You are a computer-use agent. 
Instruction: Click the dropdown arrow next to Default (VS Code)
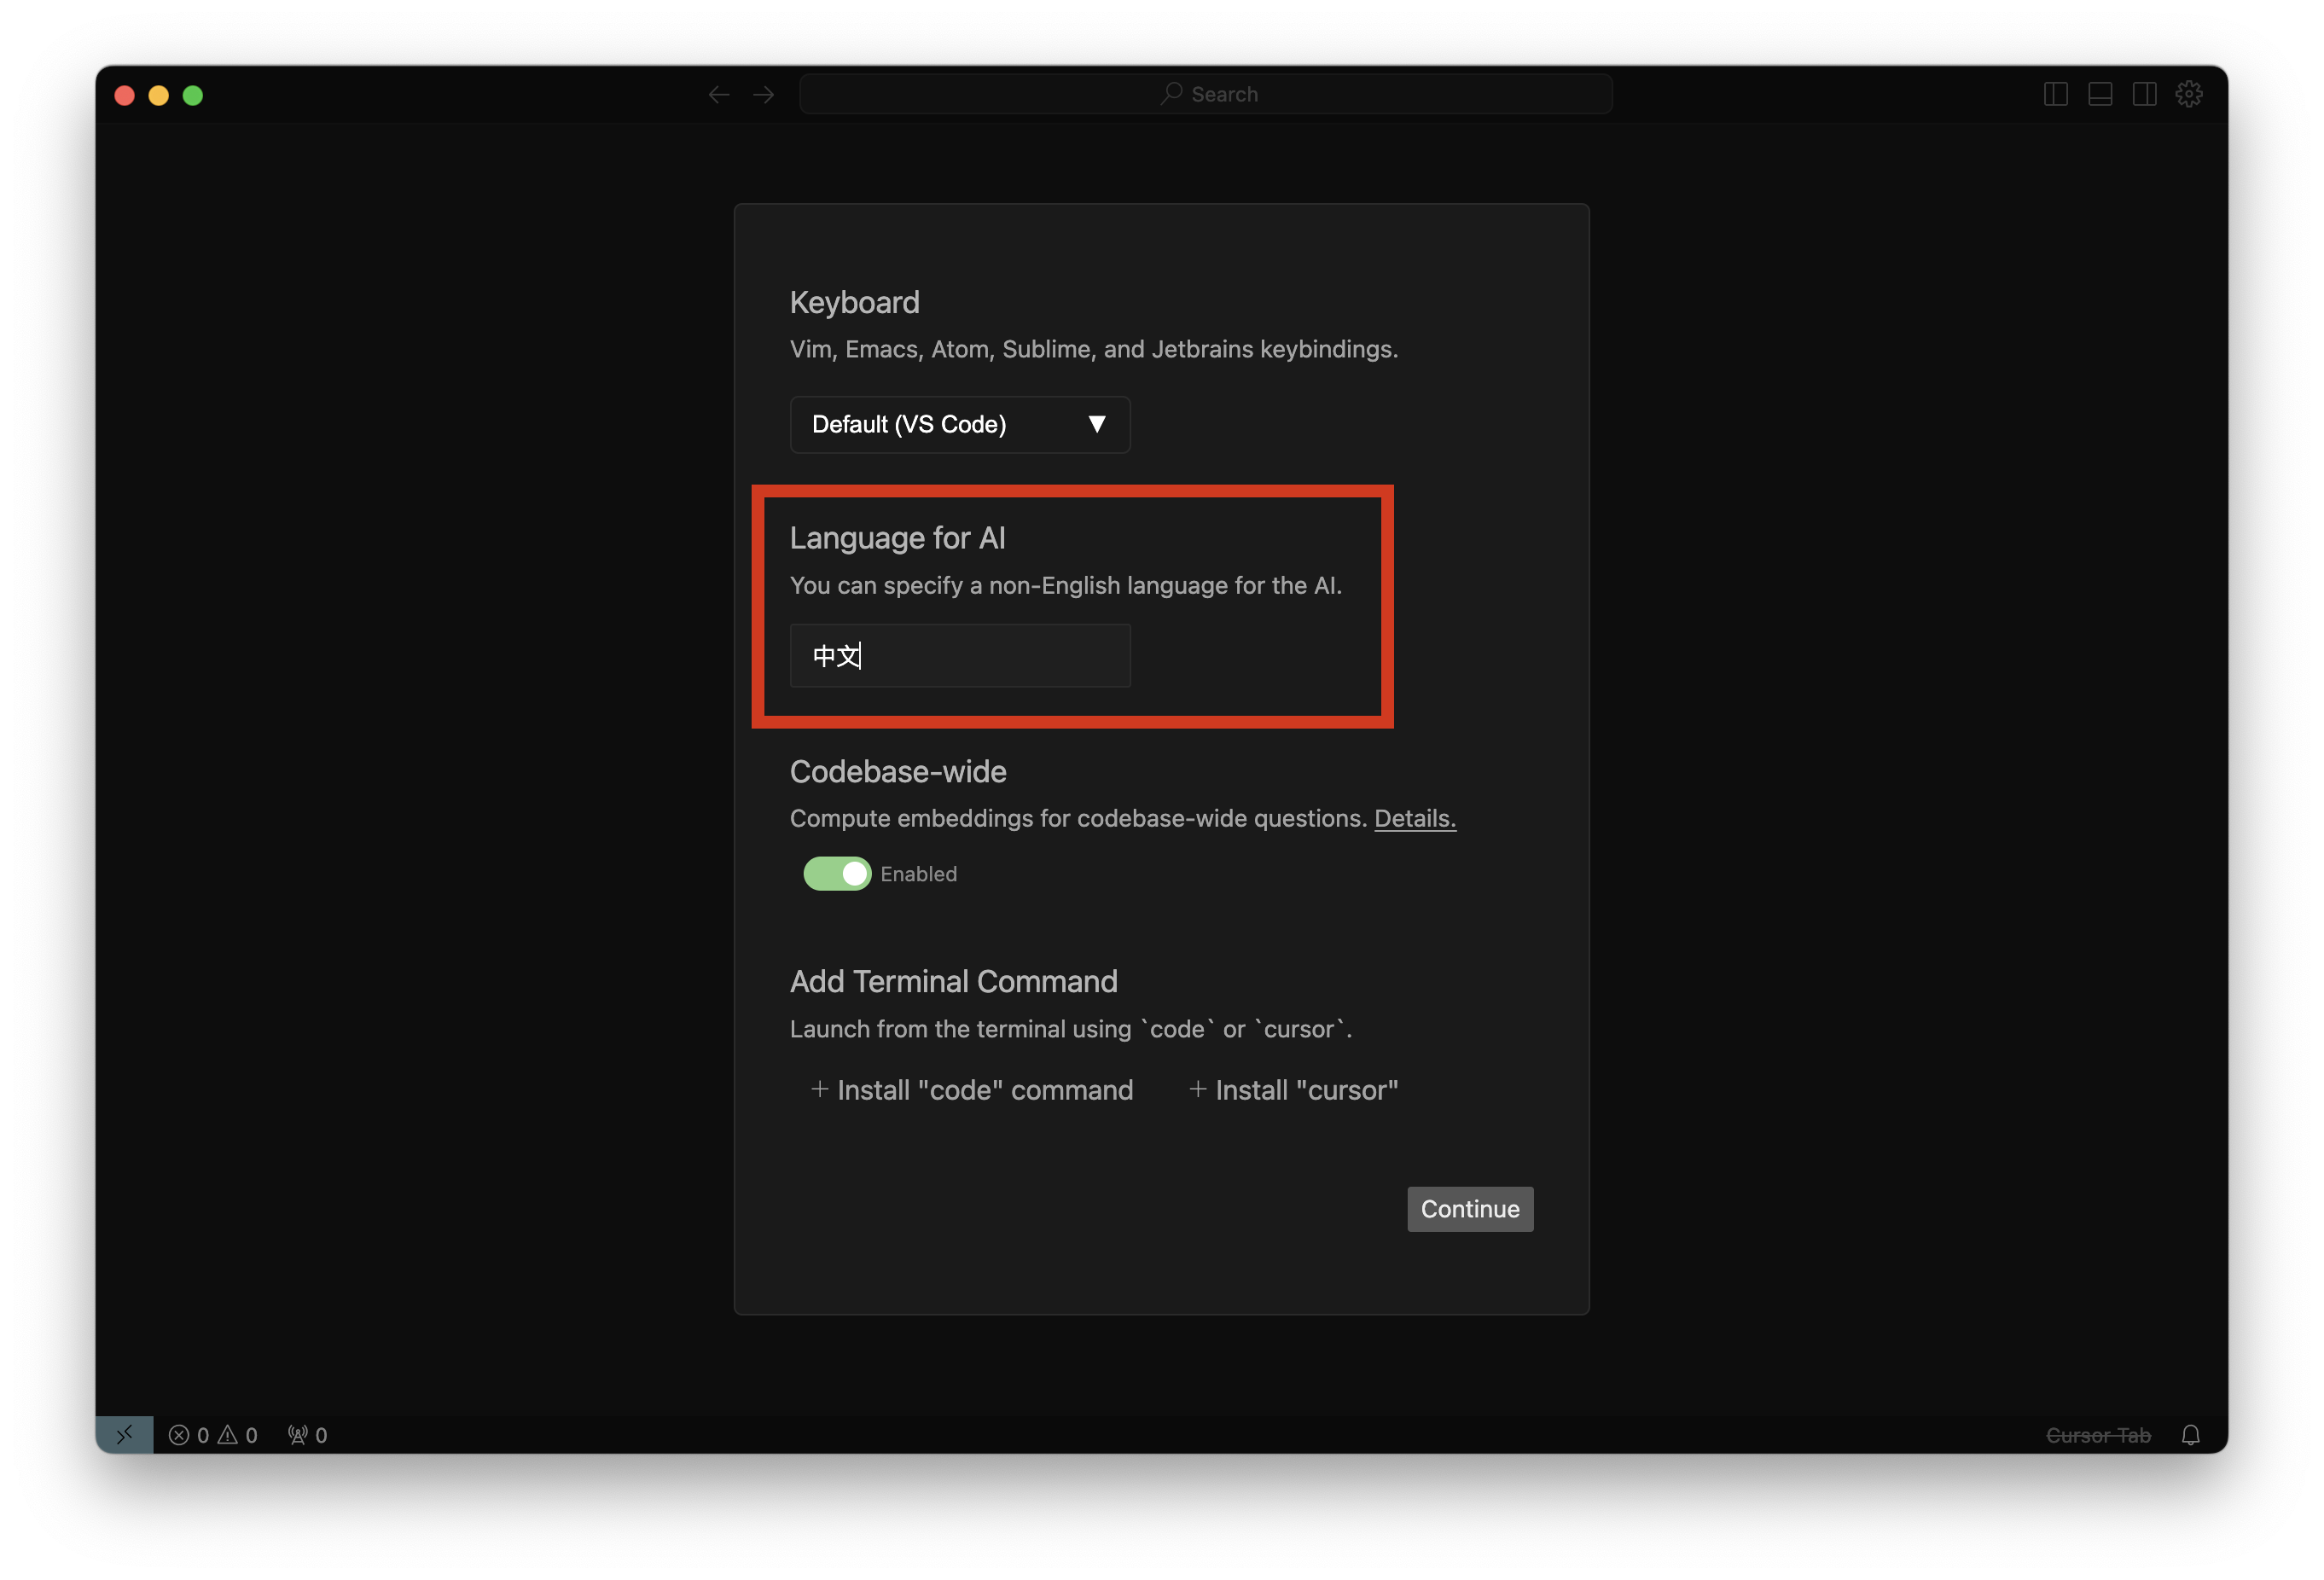1097,424
